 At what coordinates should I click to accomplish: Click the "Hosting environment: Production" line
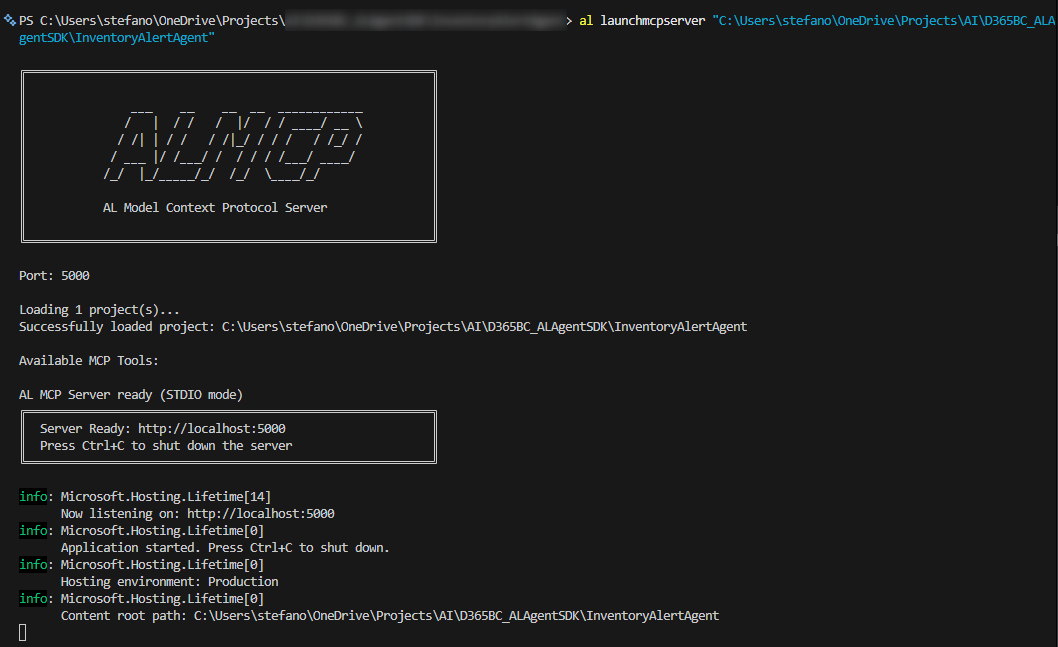point(169,581)
